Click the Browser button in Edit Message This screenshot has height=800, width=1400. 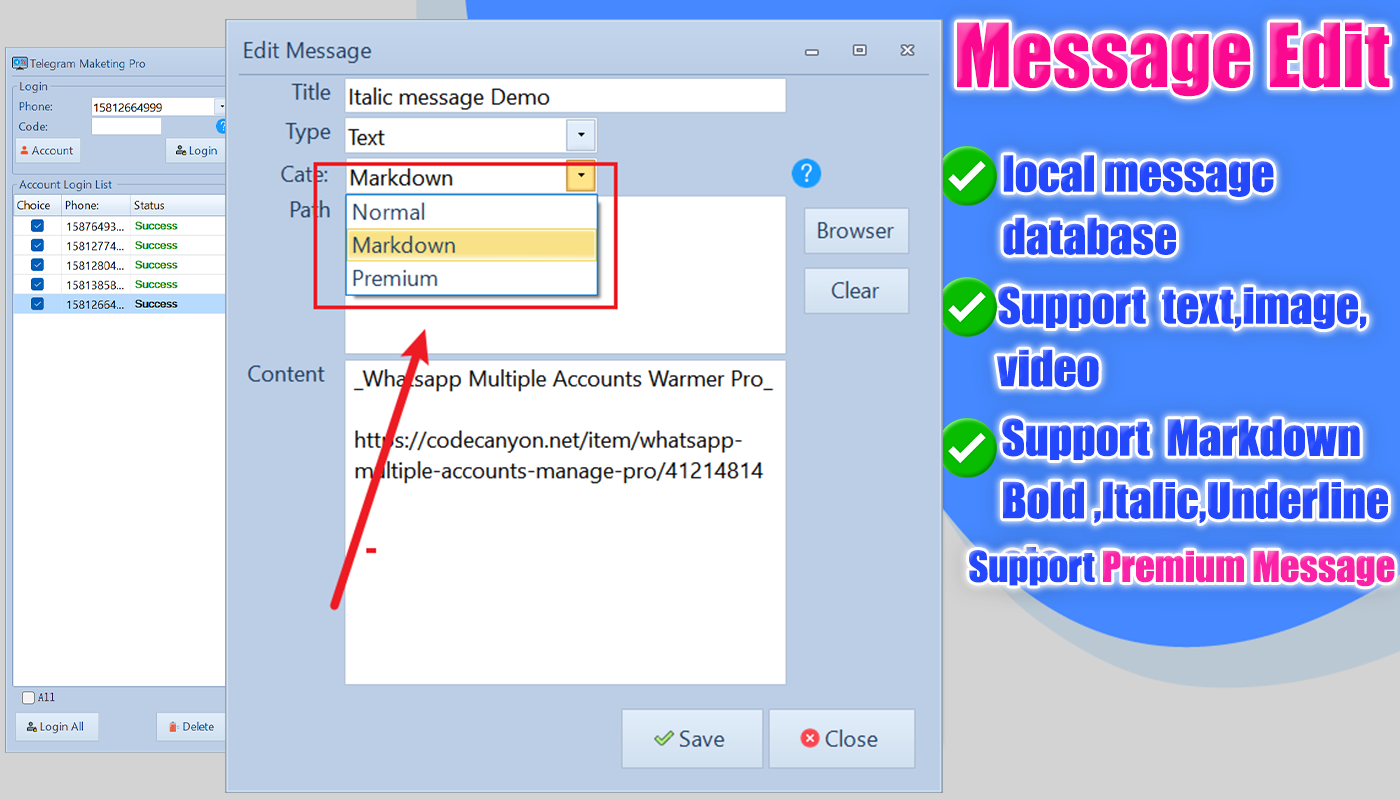pyautogui.click(x=856, y=231)
